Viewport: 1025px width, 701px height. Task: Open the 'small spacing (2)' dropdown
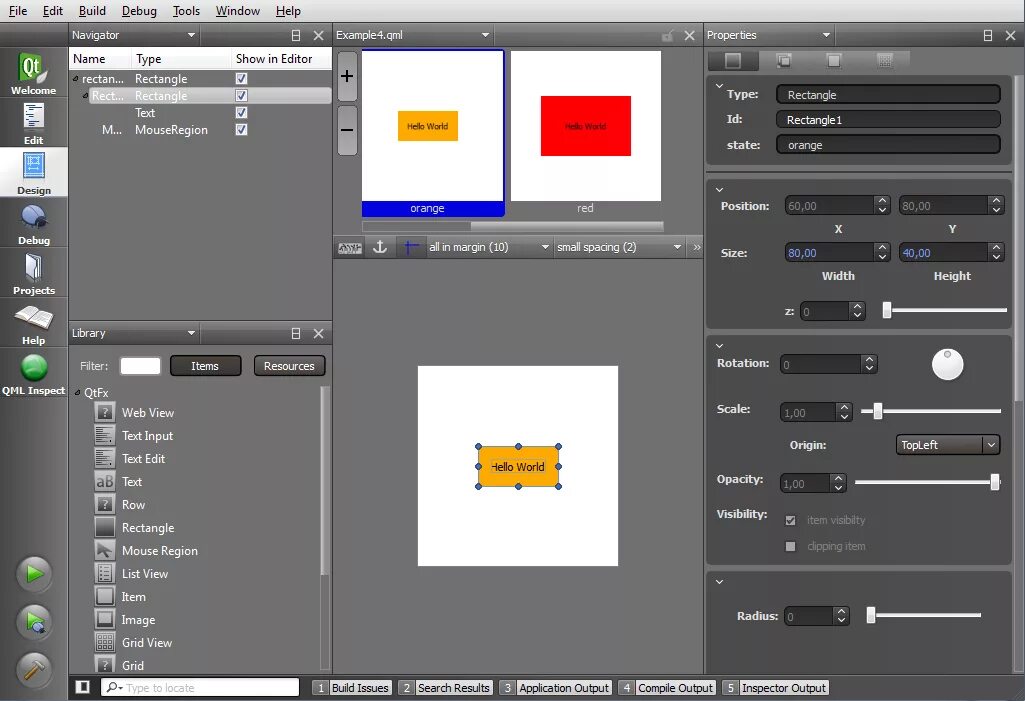coord(618,247)
